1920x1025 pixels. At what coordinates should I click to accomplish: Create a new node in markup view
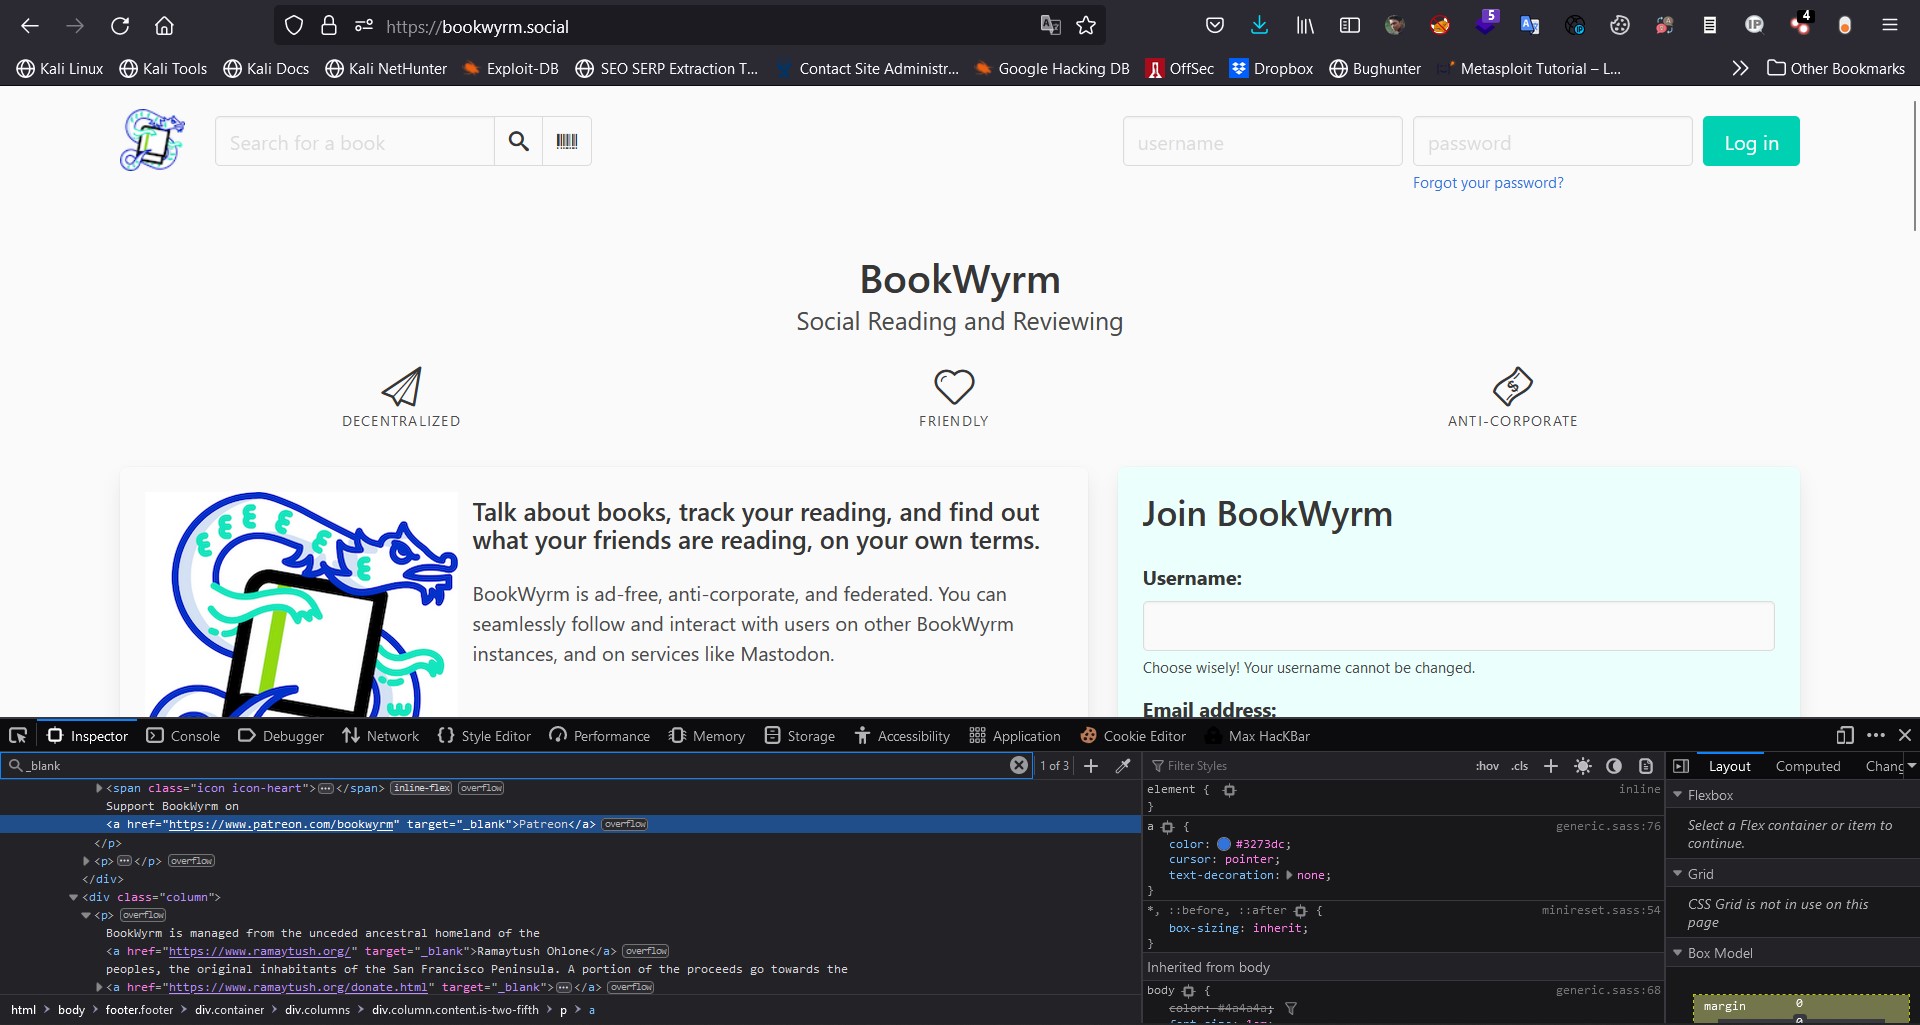pyautogui.click(x=1091, y=765)
